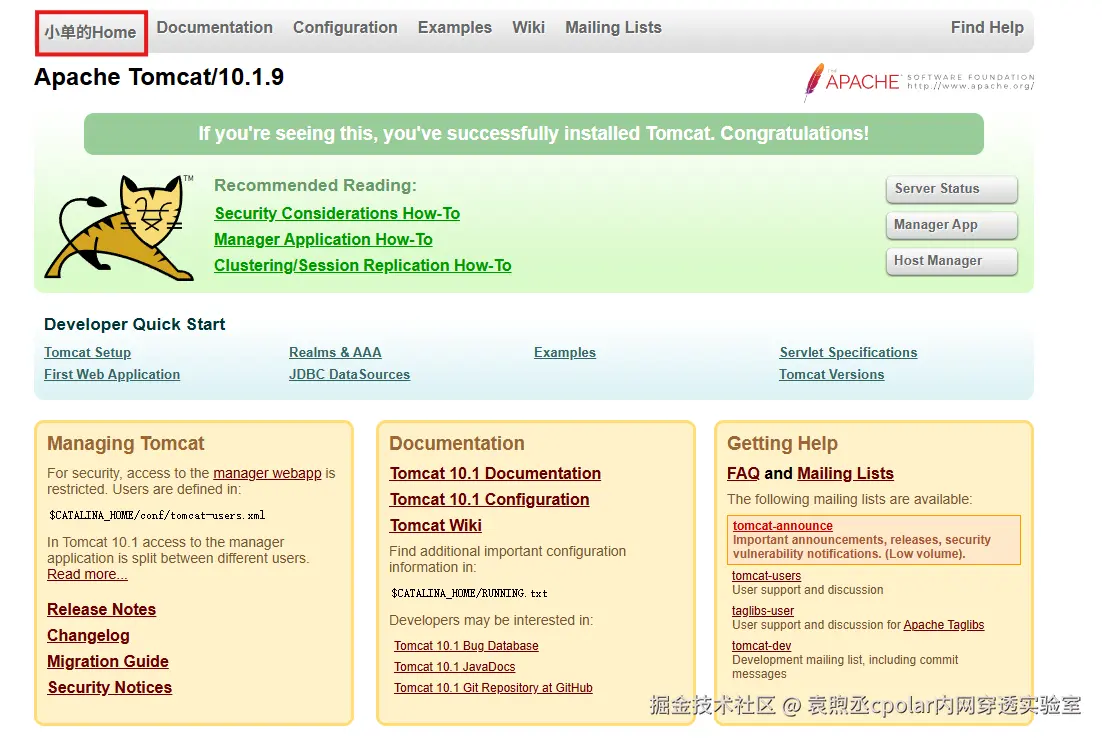Click Examples link under Developer Quick Start
Viewport: 1102px width, 738px height.
point(564,353)
